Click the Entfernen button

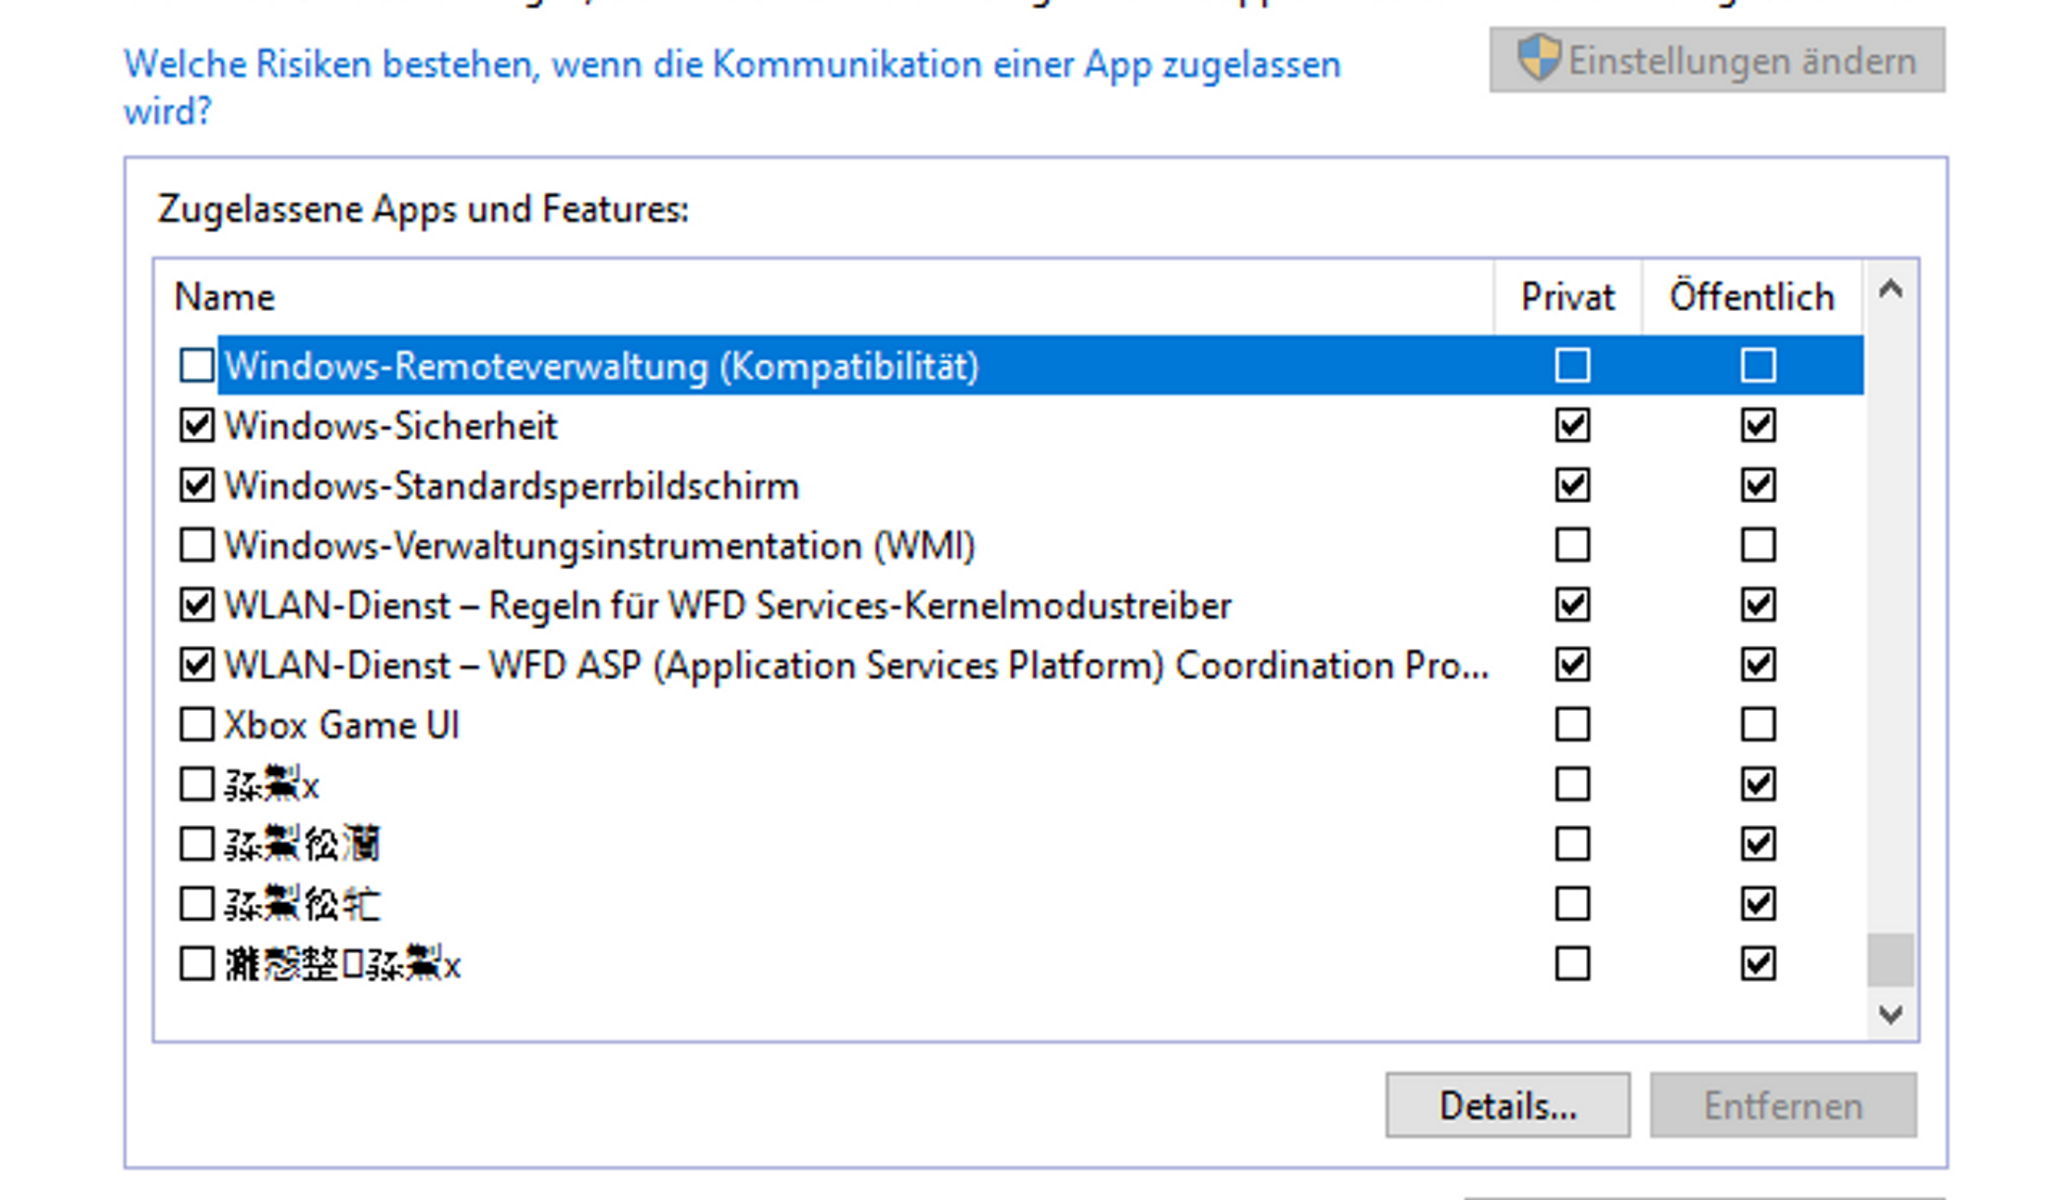coord(1783,1106)
